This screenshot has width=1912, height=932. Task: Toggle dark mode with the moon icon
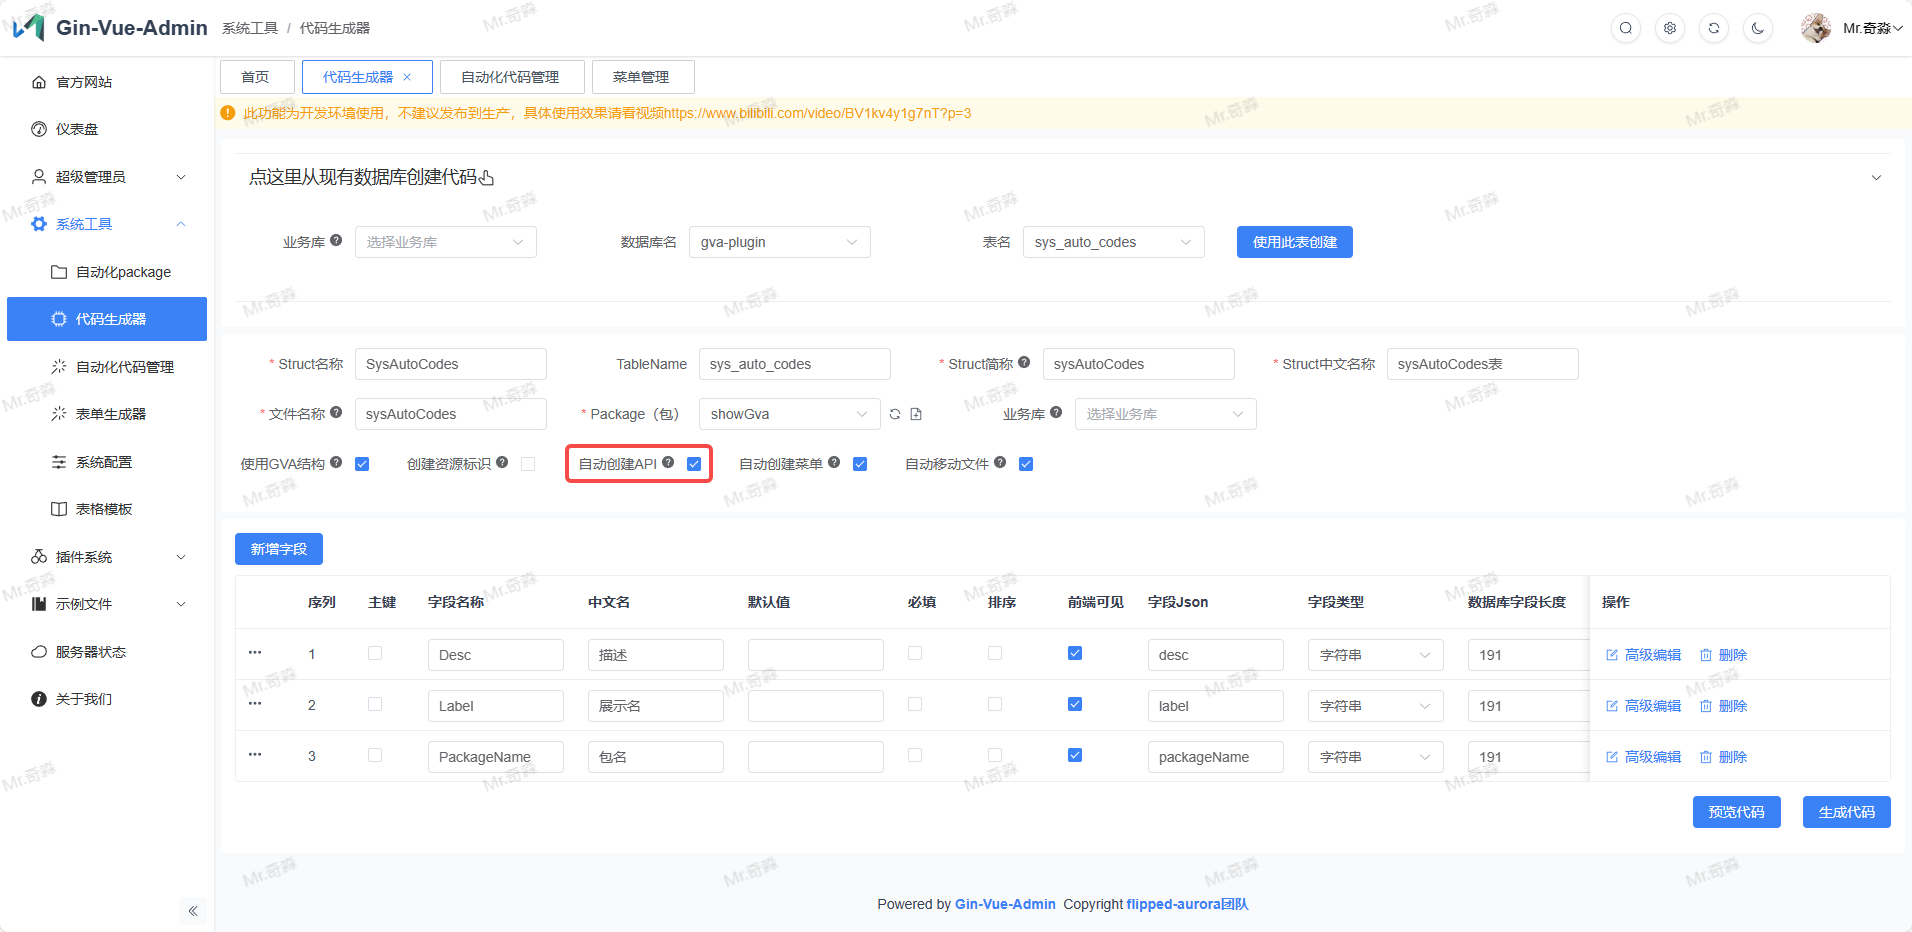pyautogui.click(x=1758, y=28)
